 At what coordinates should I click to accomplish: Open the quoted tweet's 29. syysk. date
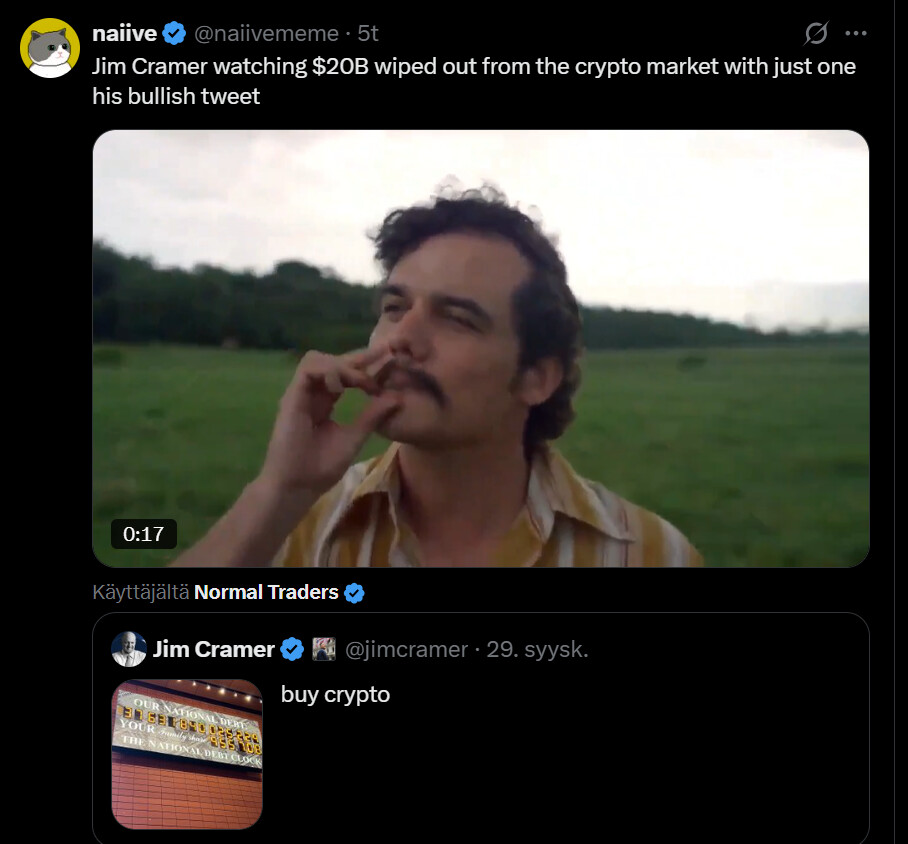[537, 650]
